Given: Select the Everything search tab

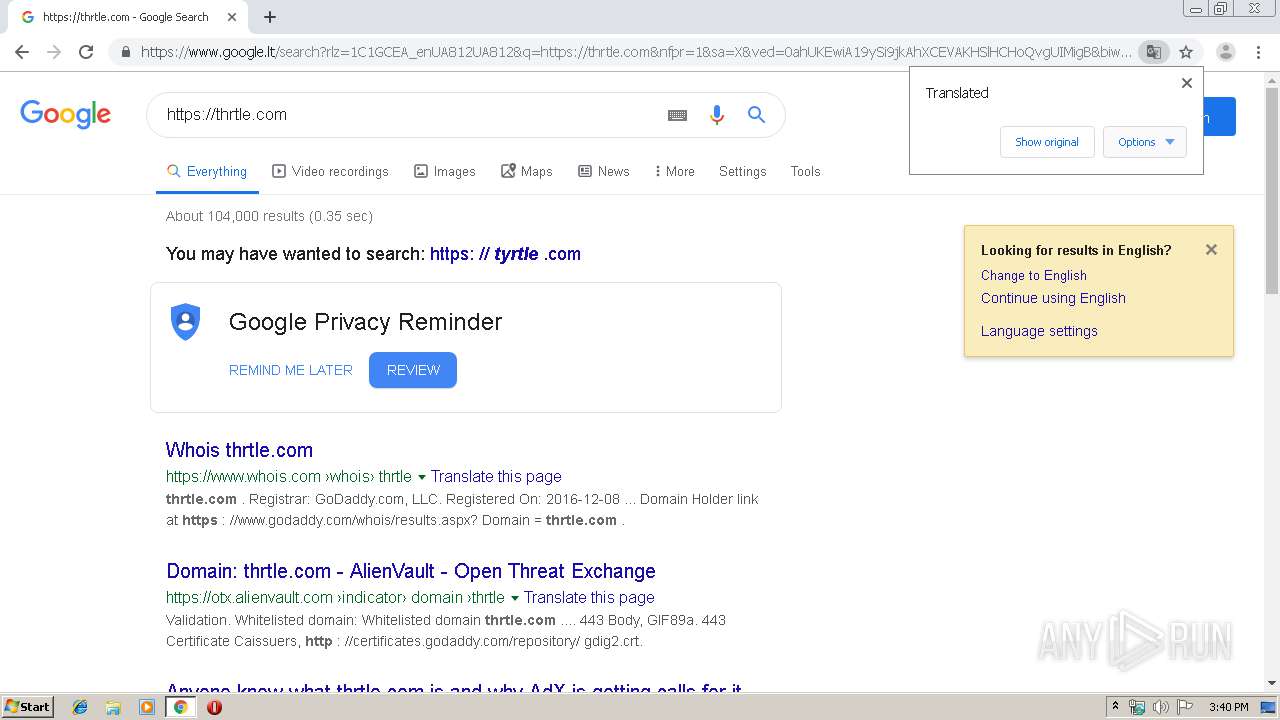Looking at the screenshot, I should (207, 171).
